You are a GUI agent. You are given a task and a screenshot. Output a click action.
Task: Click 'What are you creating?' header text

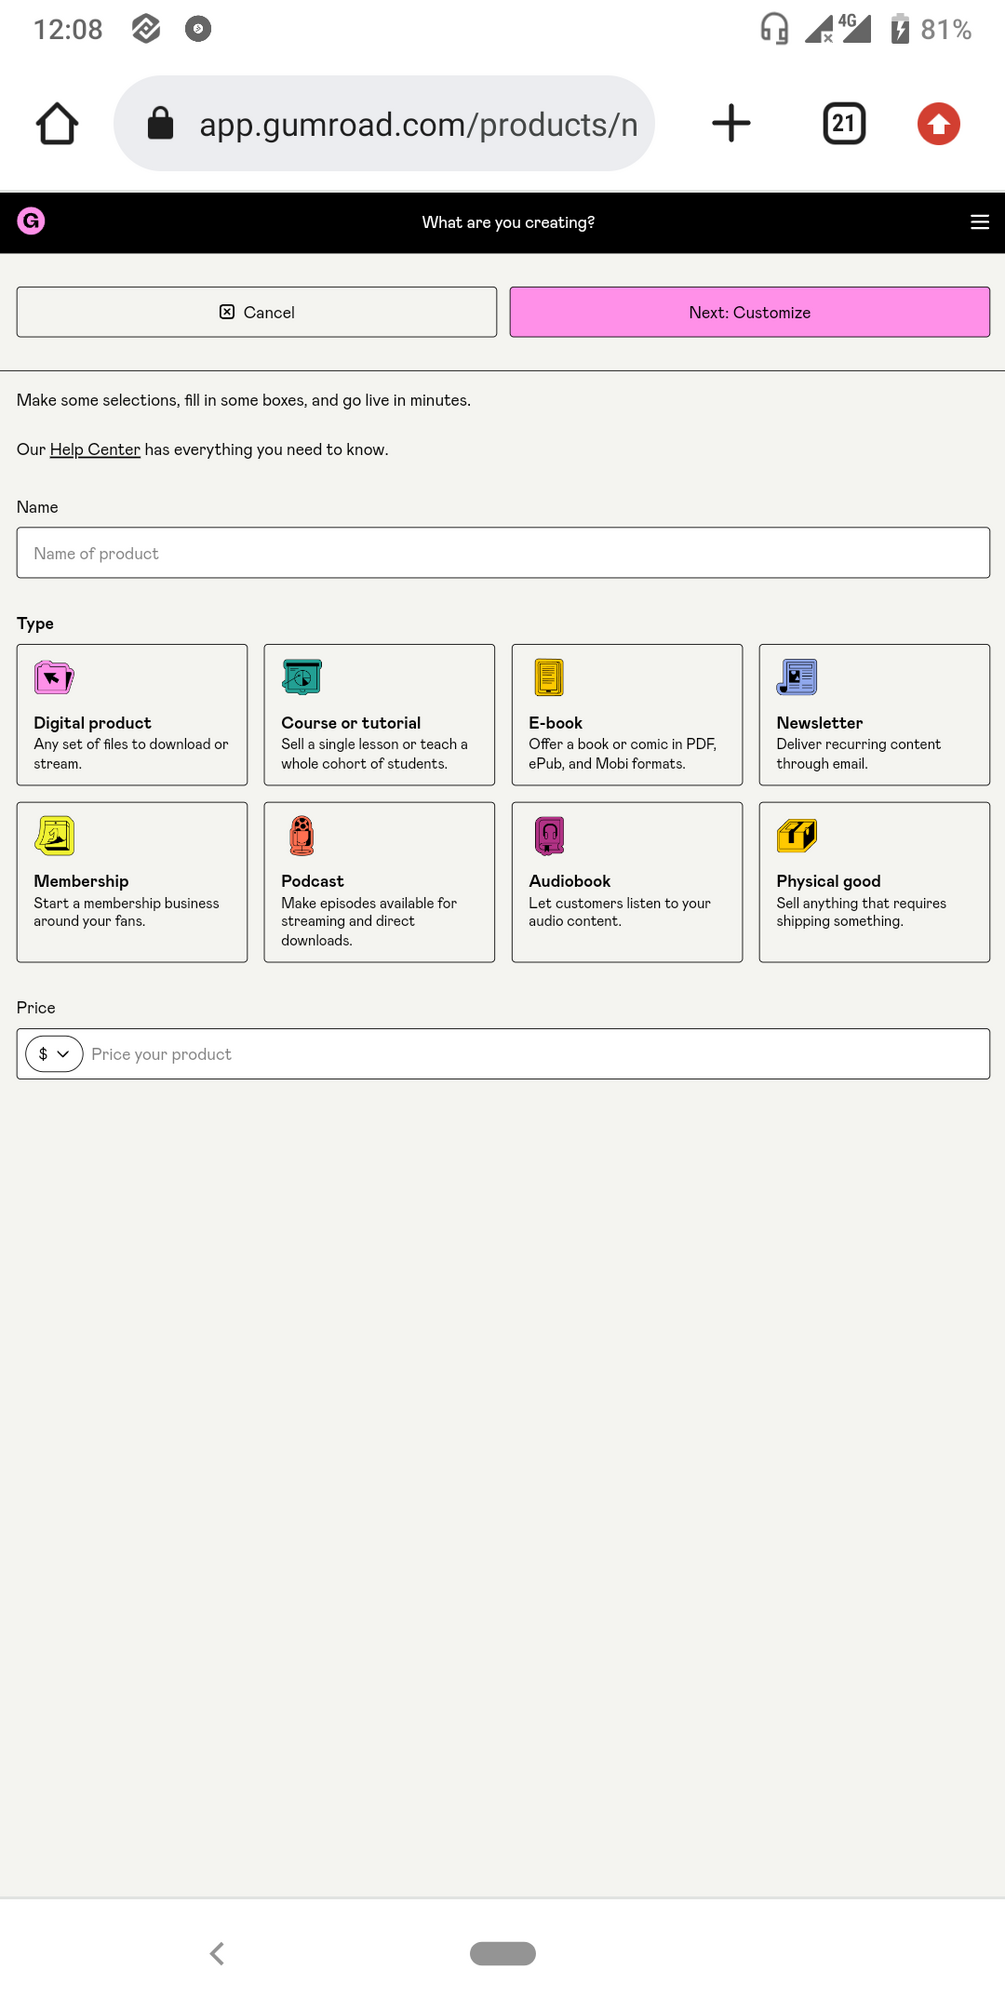pyautogui.click(x=508, y=222)
